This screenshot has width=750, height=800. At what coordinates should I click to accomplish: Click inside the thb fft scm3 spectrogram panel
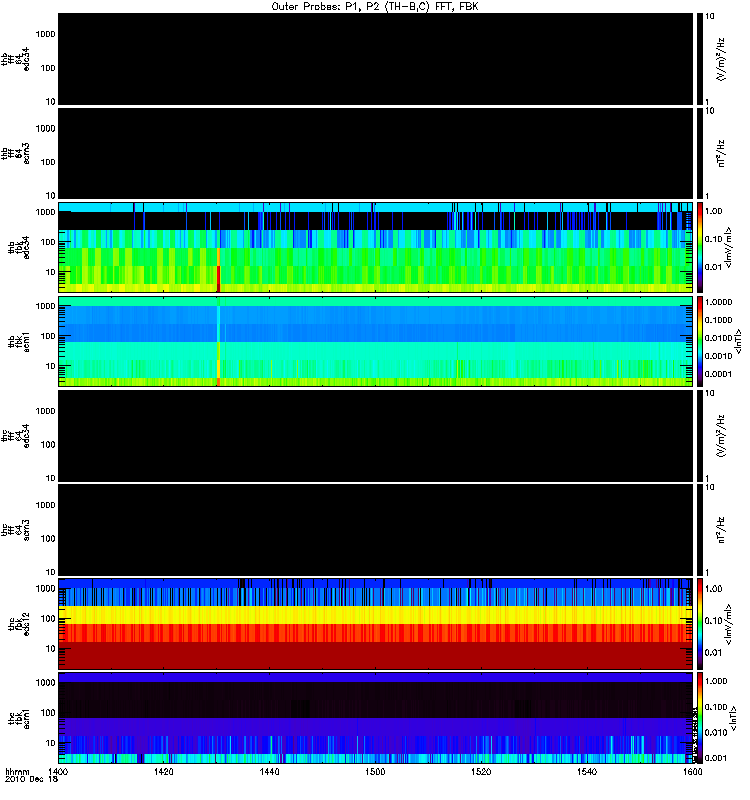click(375, 153)
